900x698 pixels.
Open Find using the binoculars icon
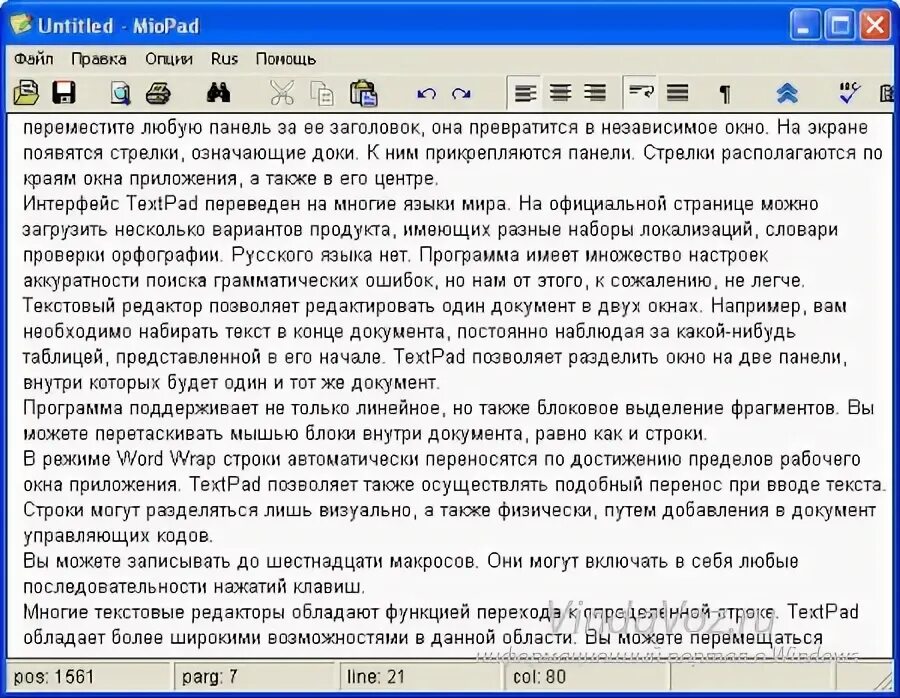[x=219, y=92]
